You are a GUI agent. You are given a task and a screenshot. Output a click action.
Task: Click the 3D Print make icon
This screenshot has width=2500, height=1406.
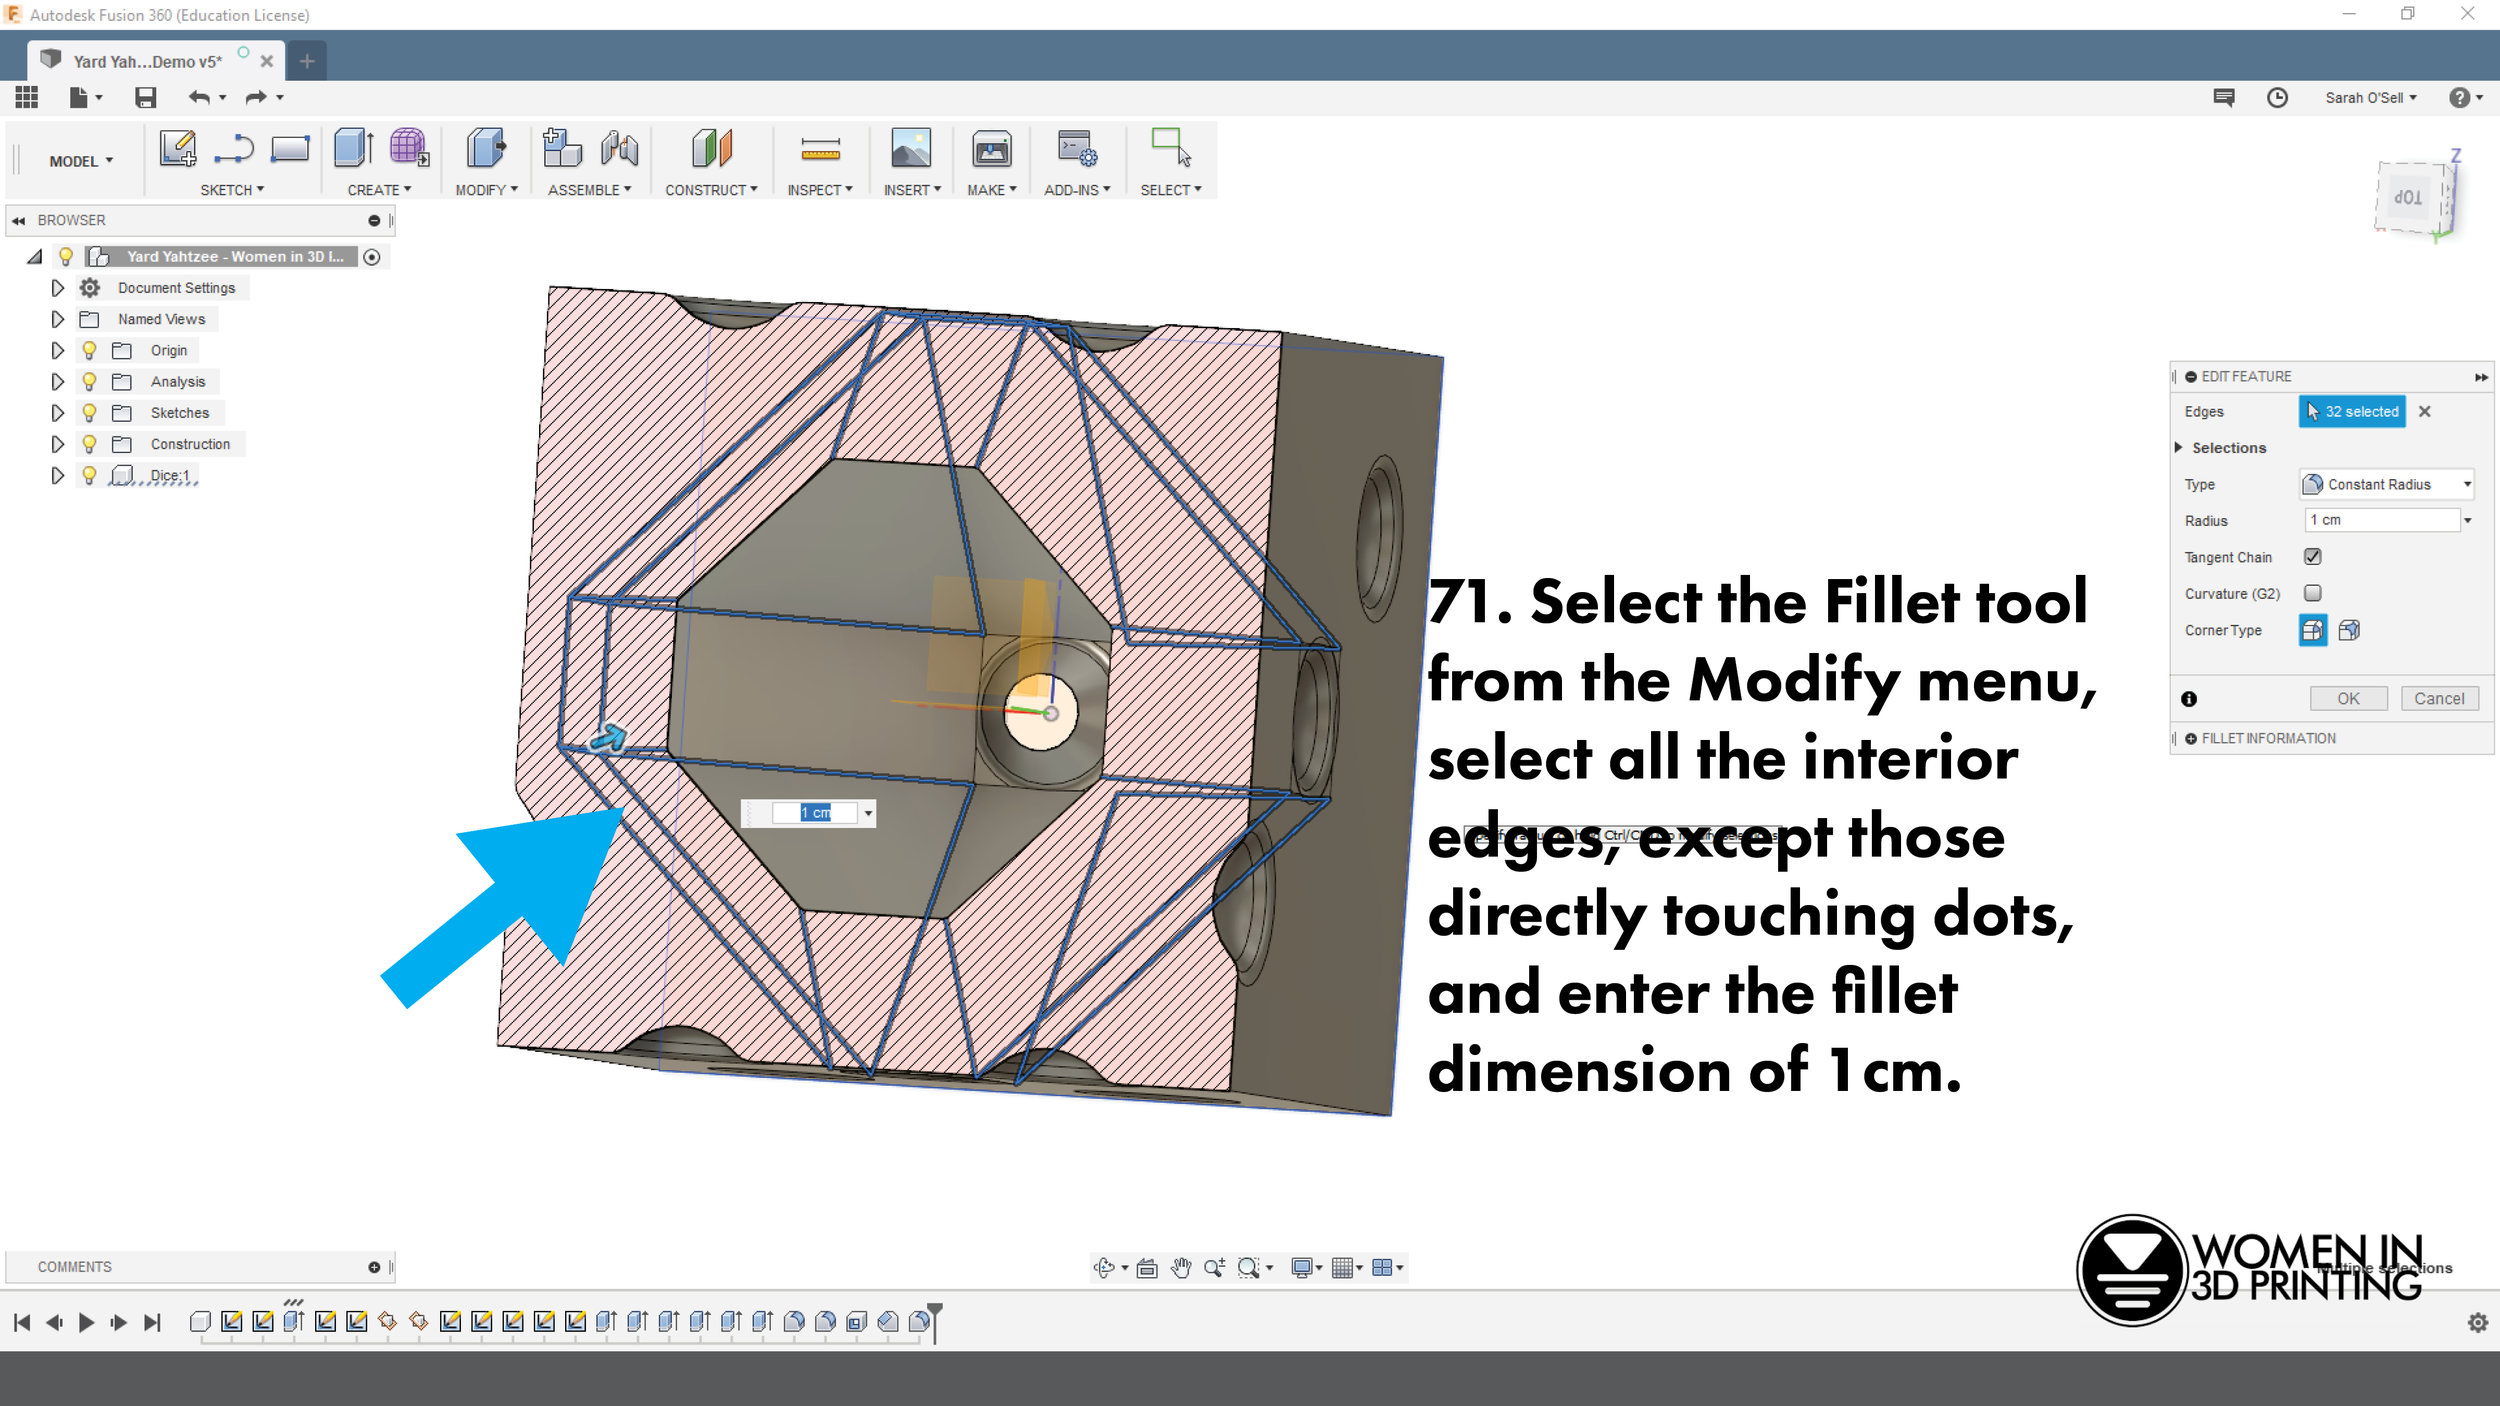click(x=991, y=150)
